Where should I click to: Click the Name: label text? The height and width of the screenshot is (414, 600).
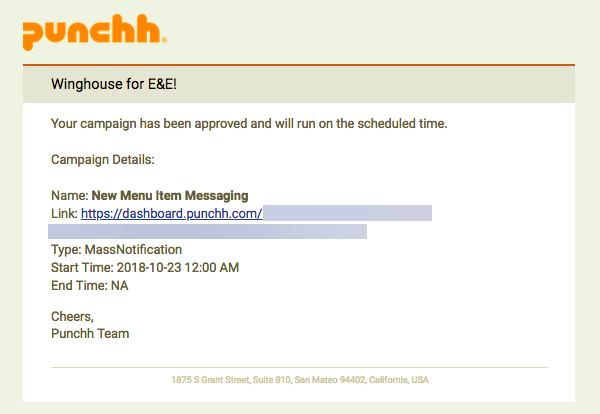click(70, 196)
